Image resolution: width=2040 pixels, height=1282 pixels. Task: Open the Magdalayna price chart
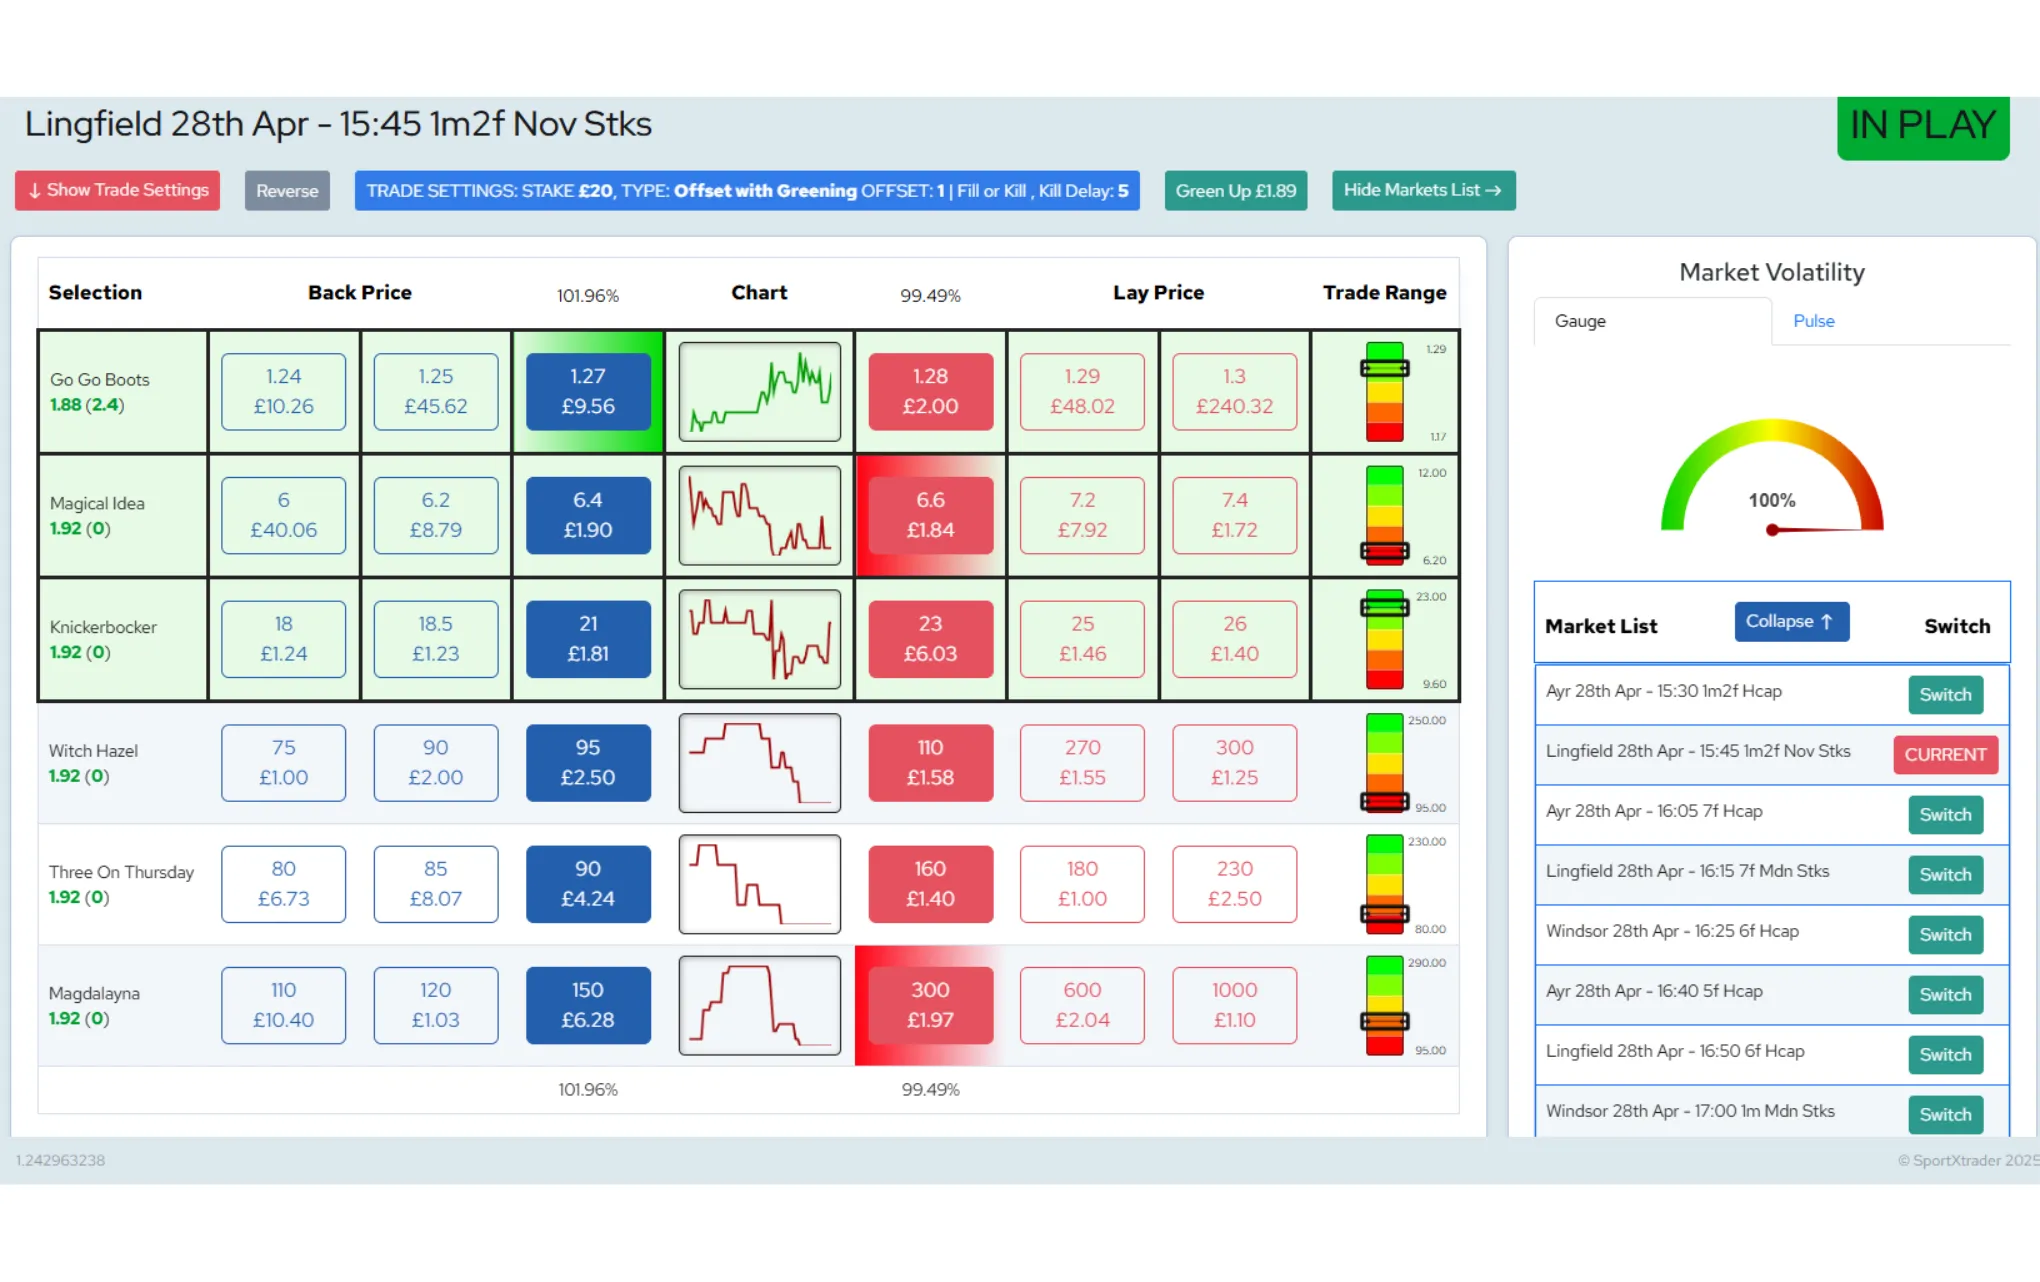tap(759, 1005)
